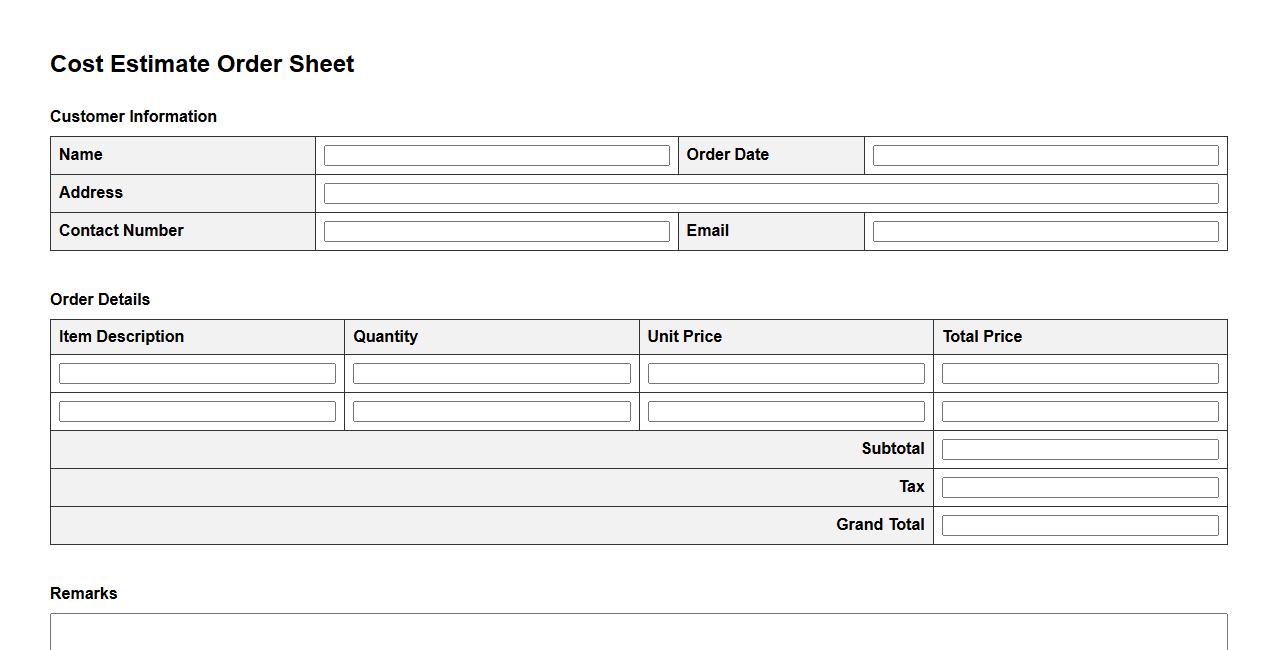The image size is (1278, 650).
Task: Focus second row Total Price field
Action: (x=1080, y=412)
